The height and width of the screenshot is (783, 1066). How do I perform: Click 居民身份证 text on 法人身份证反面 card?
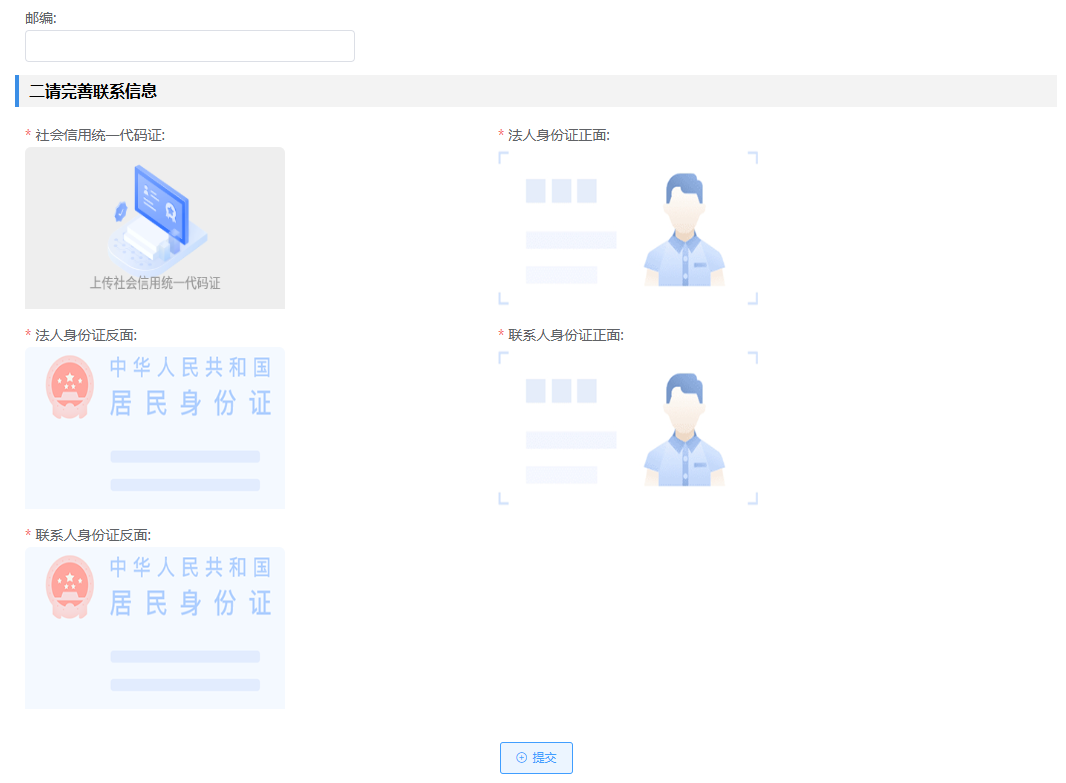click(190, 403)
